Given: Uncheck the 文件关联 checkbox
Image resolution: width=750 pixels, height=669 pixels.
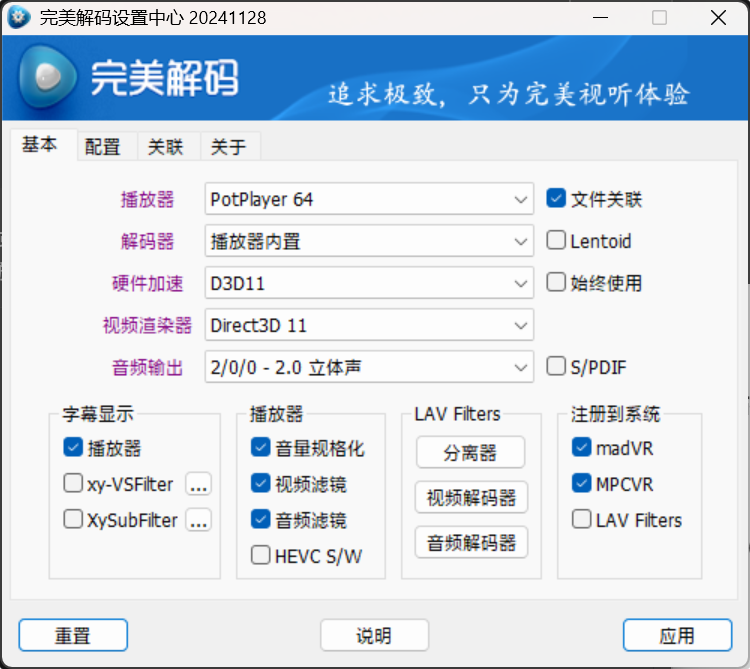Looking at the screenshot, I should point(557,200).
